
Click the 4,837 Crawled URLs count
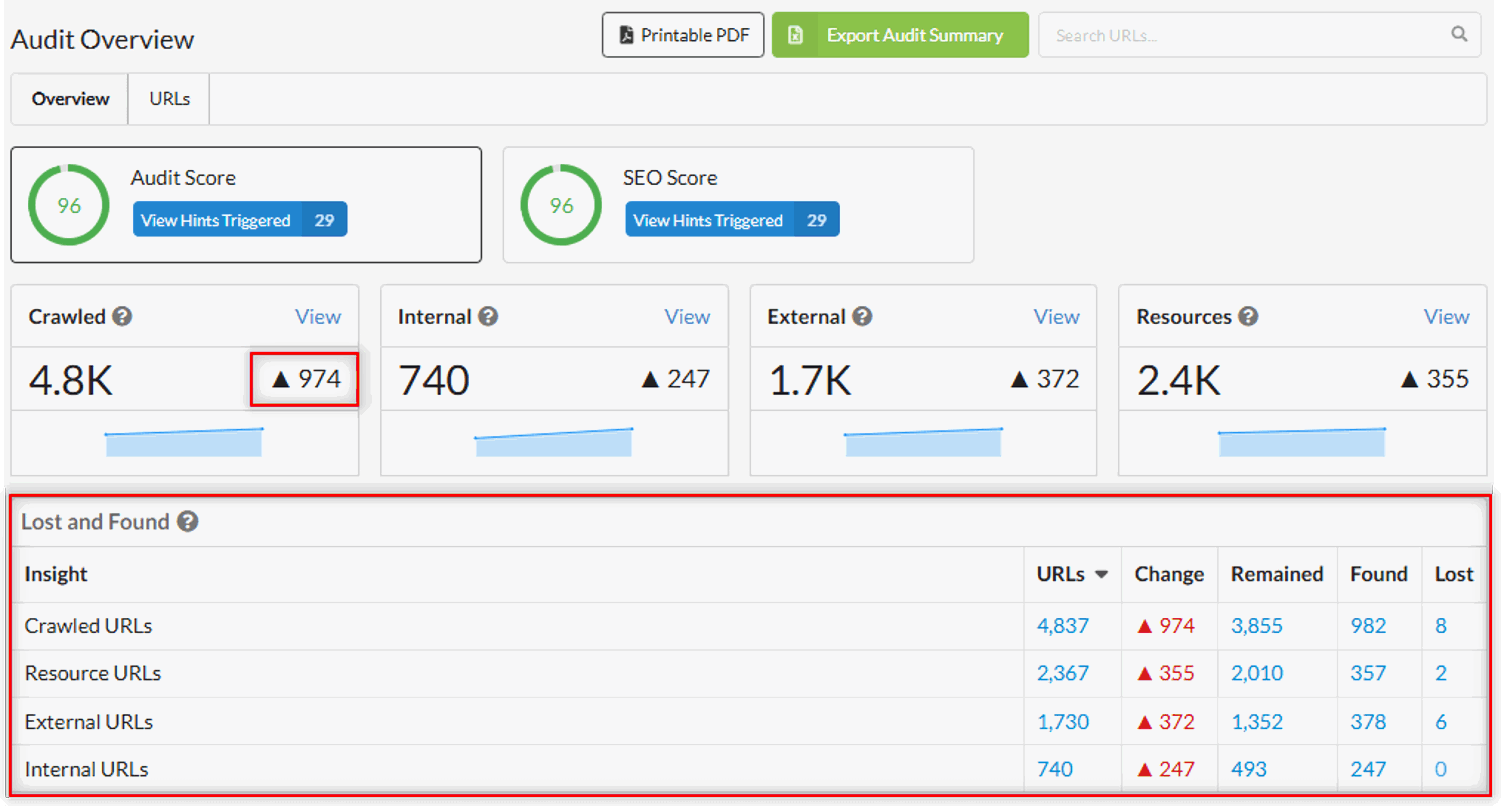pyautogui.click(x=1062, y=626)
